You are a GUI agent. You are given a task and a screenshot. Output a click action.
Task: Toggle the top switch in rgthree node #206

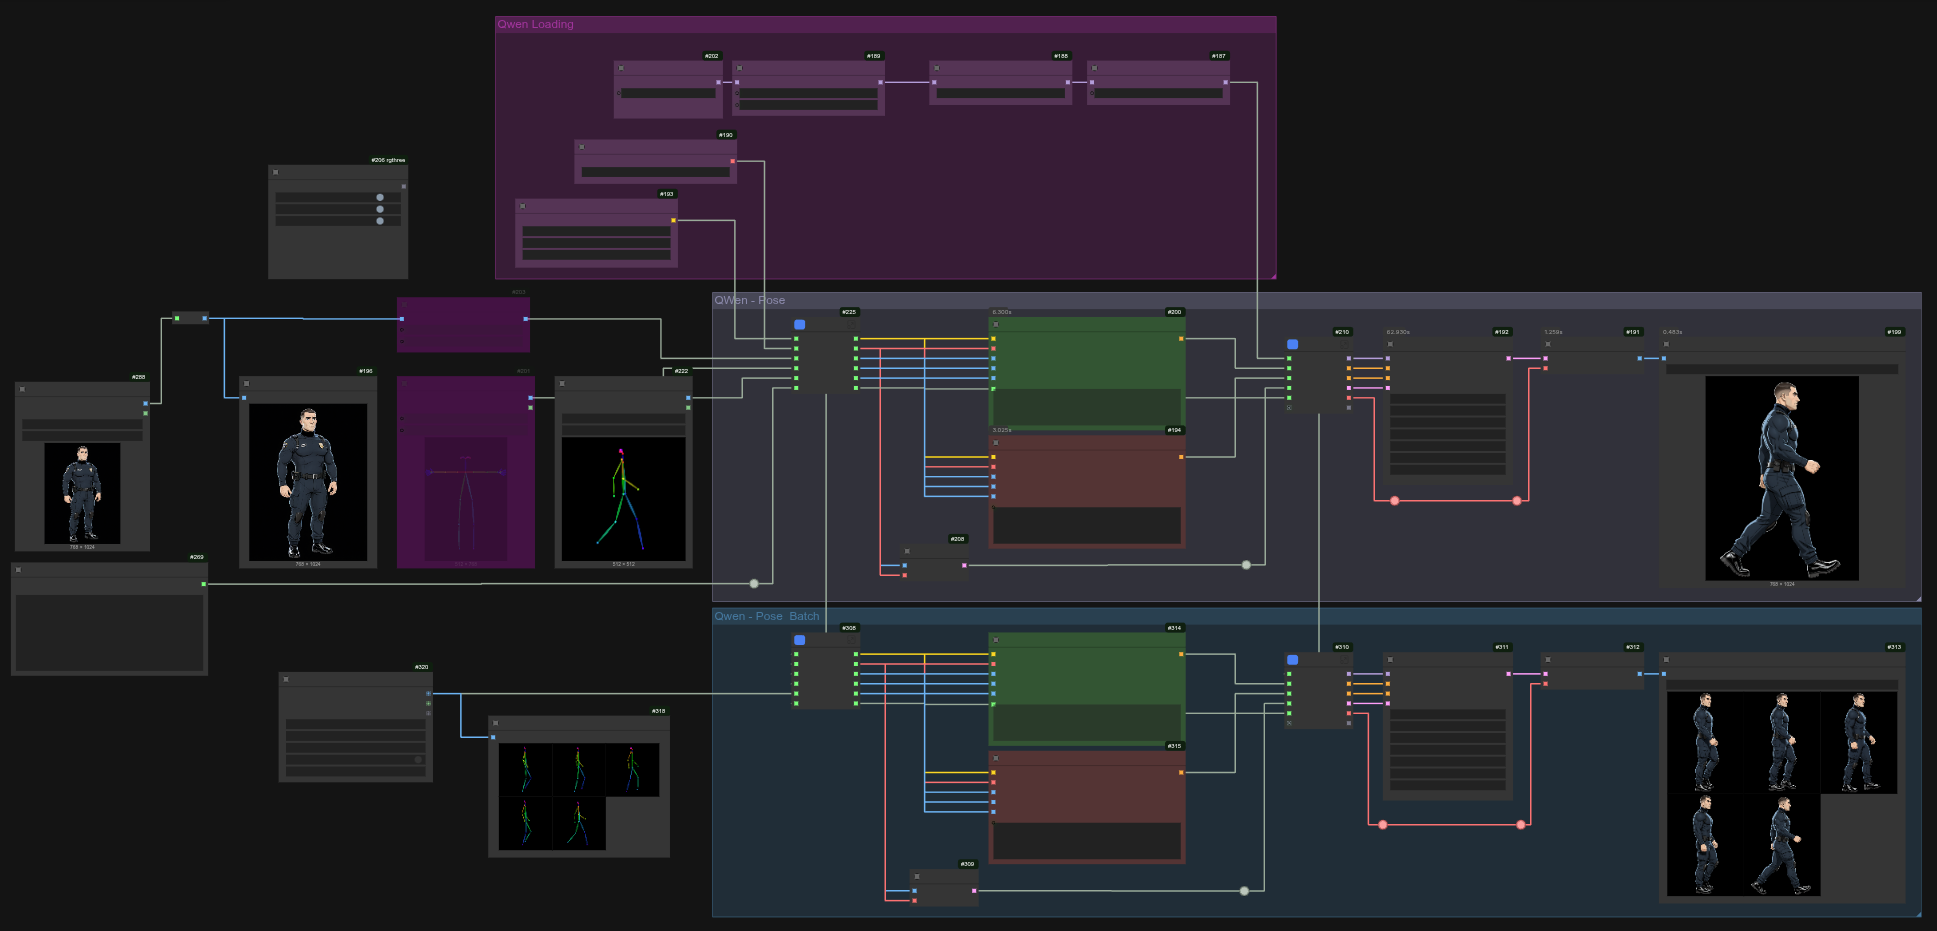point(380,198)
